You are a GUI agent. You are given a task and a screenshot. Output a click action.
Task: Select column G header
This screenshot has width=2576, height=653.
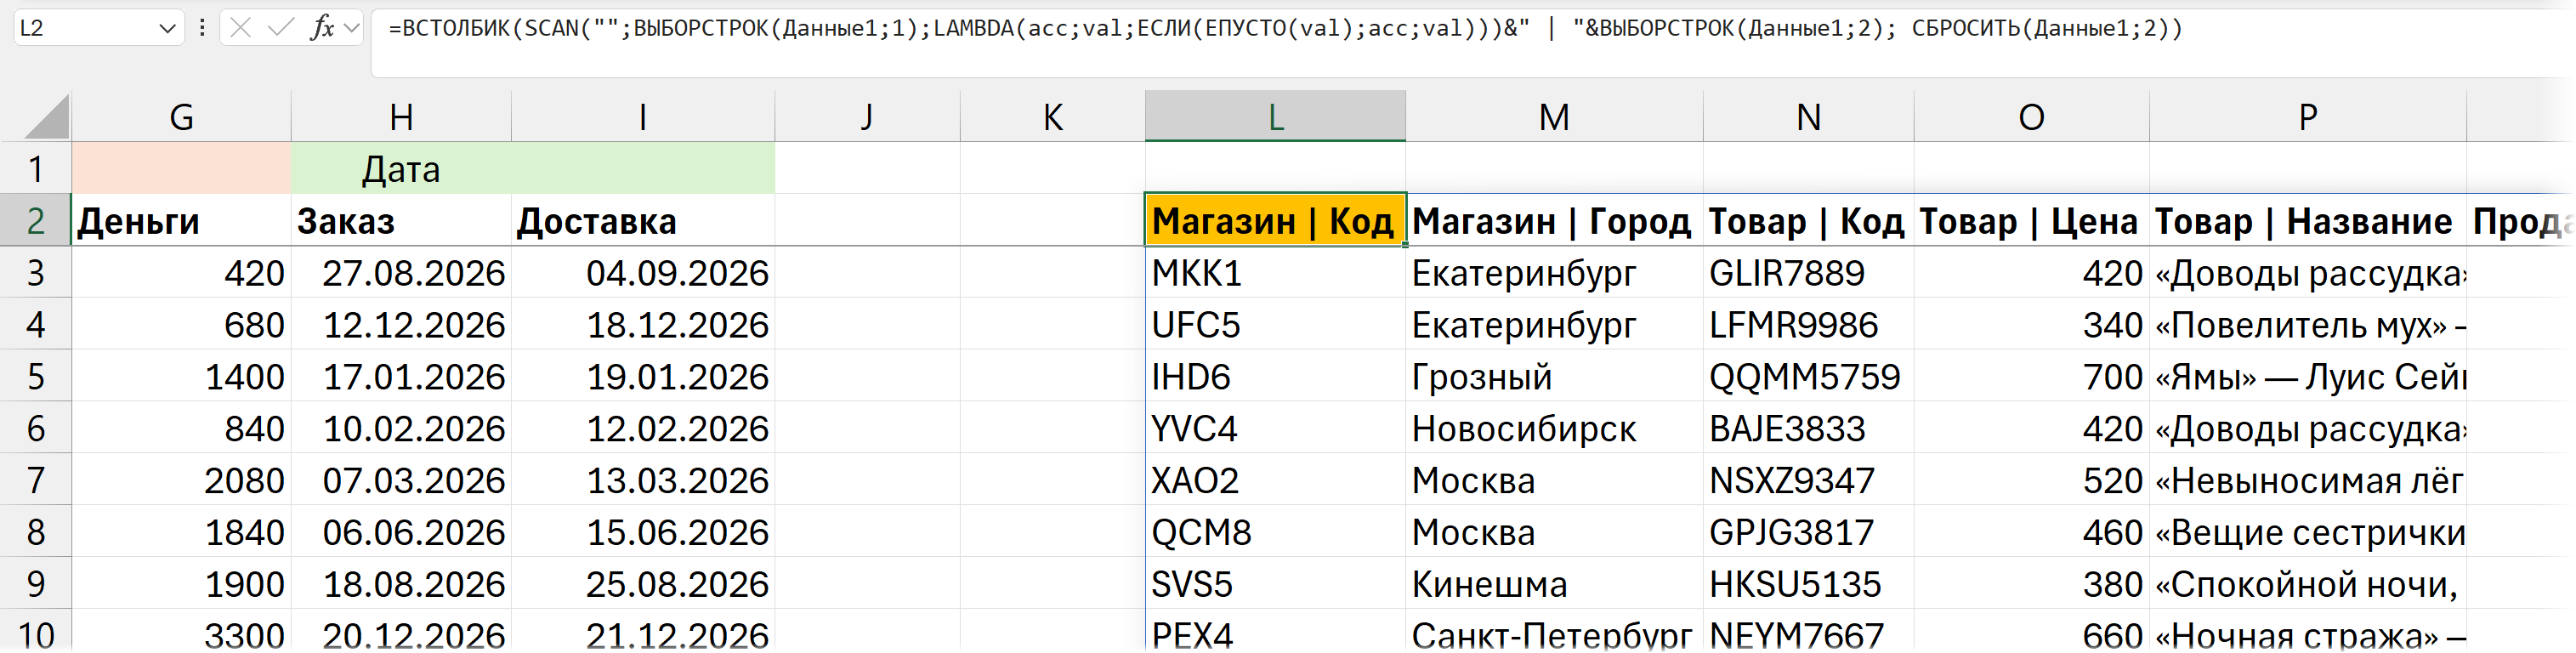181,117
